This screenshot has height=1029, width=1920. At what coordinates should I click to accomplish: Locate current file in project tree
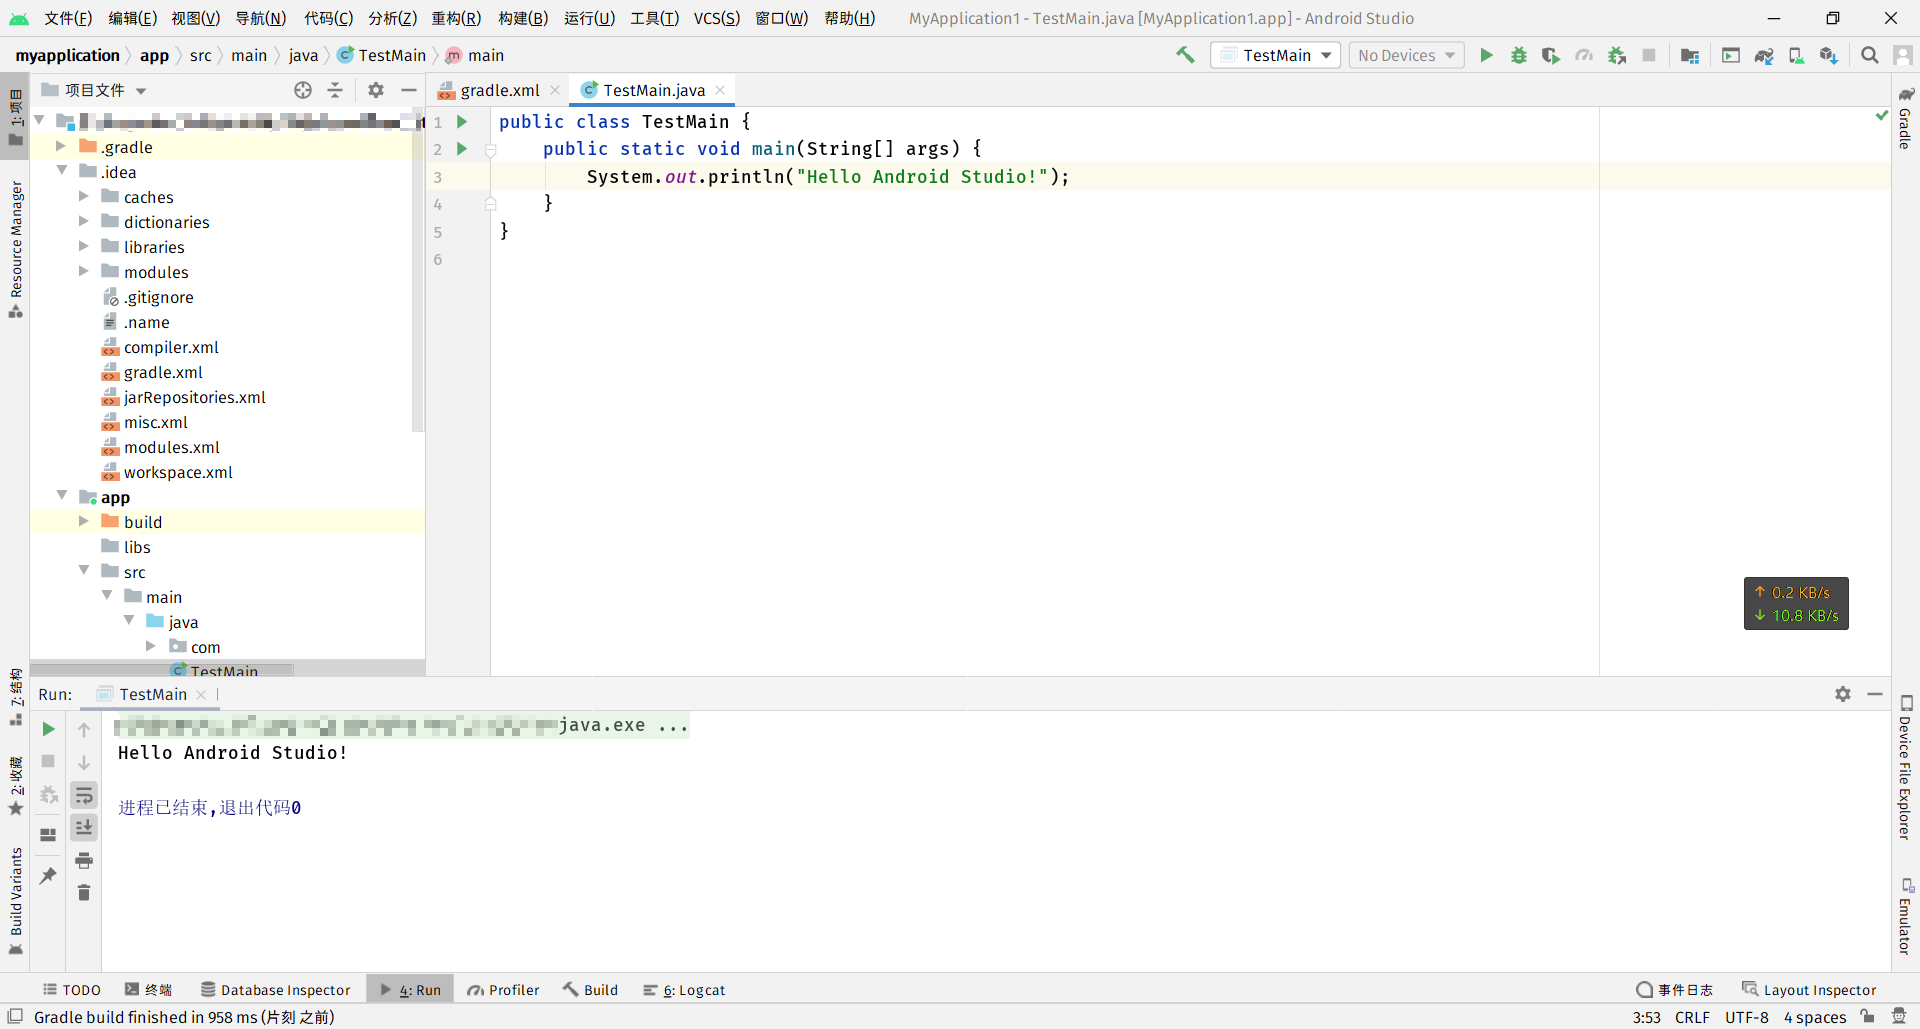coord(303,90)
